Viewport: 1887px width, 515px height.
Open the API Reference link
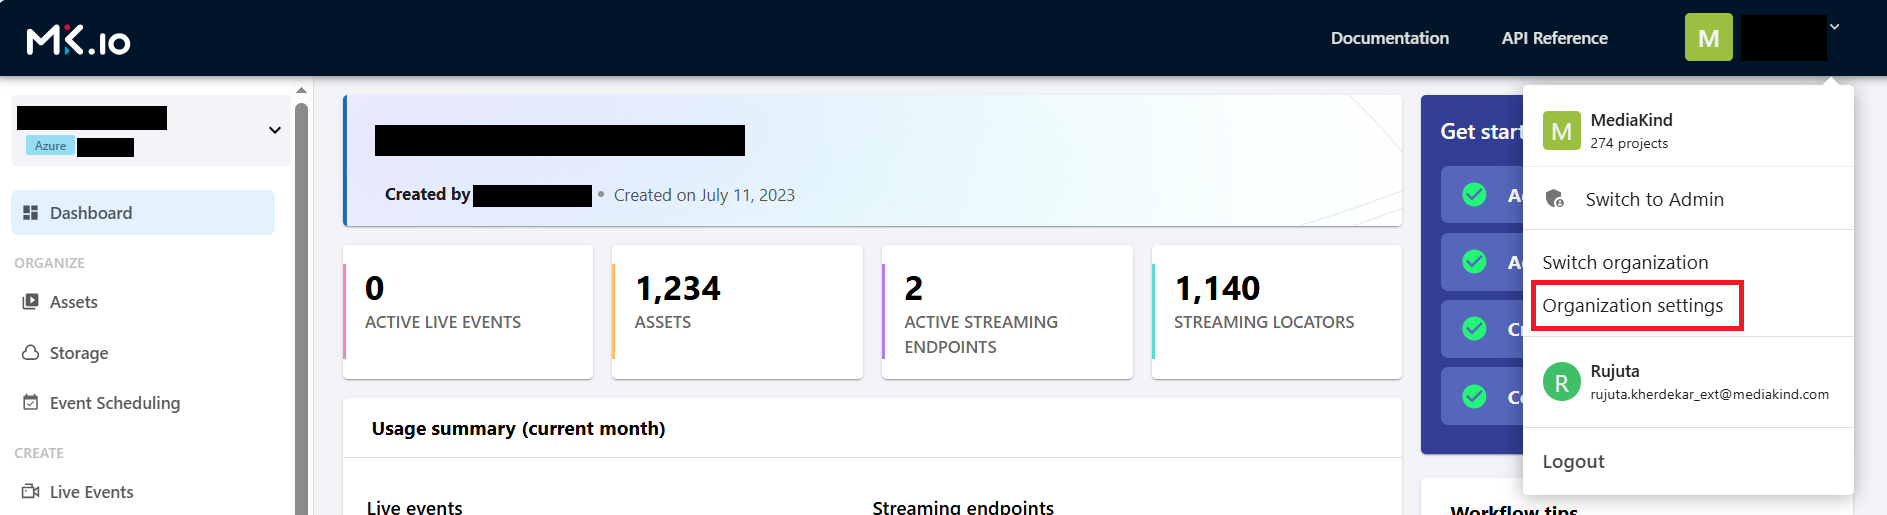pos(1554,38)
